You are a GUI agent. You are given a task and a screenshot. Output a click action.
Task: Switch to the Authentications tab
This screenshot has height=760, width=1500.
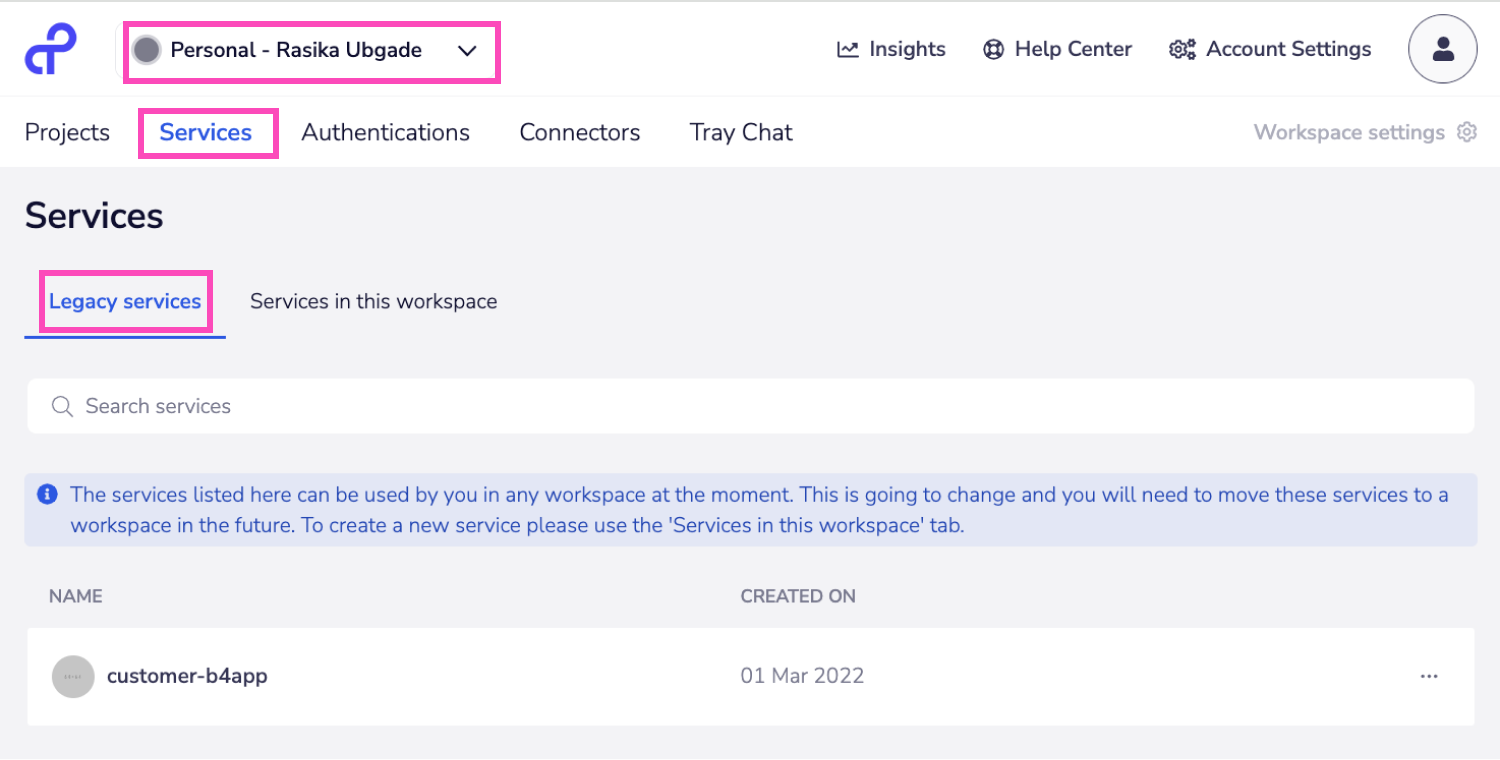point(385,132)
